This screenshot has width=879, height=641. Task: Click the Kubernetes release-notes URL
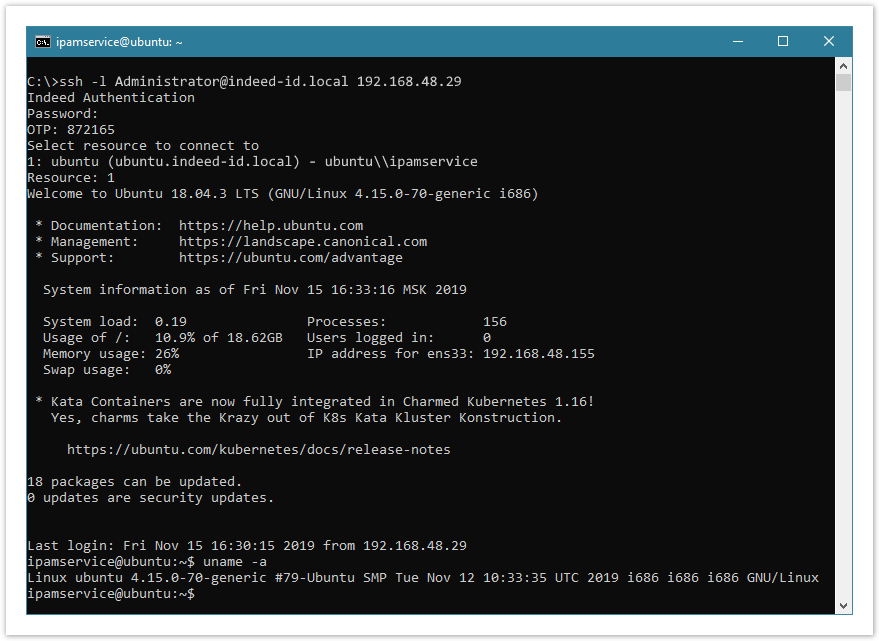(x=259, y=450)
